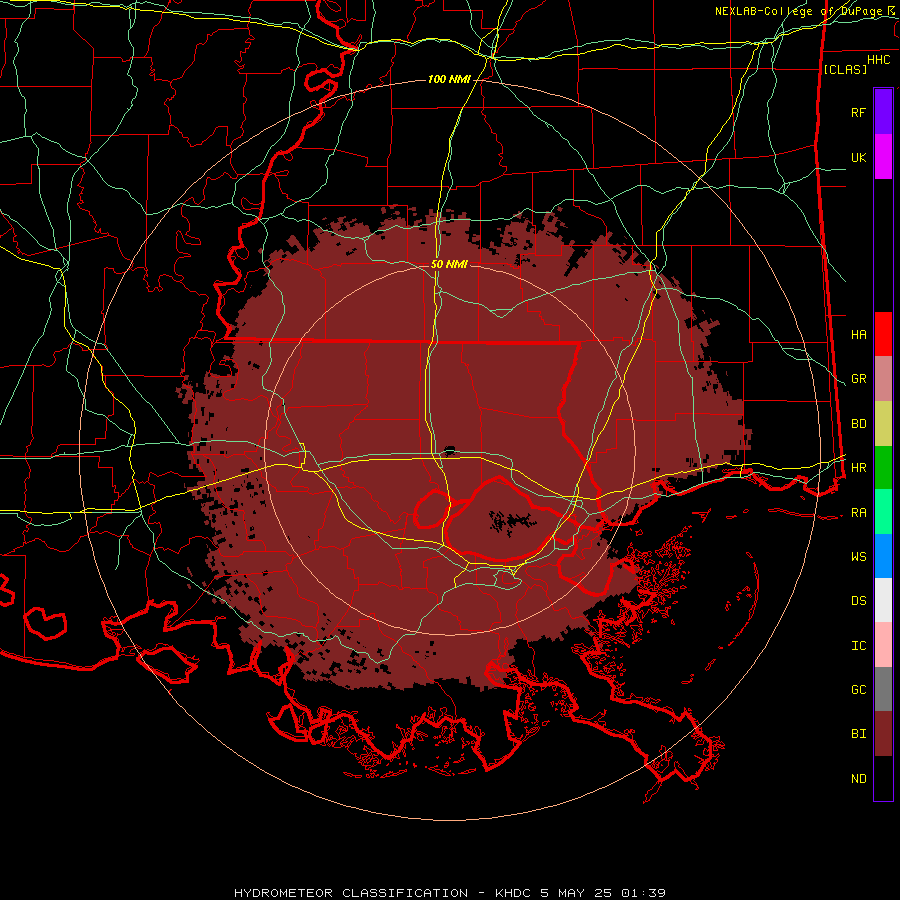Click the 'HR' legend label
The image size is (900, 900).
[858, 468]
